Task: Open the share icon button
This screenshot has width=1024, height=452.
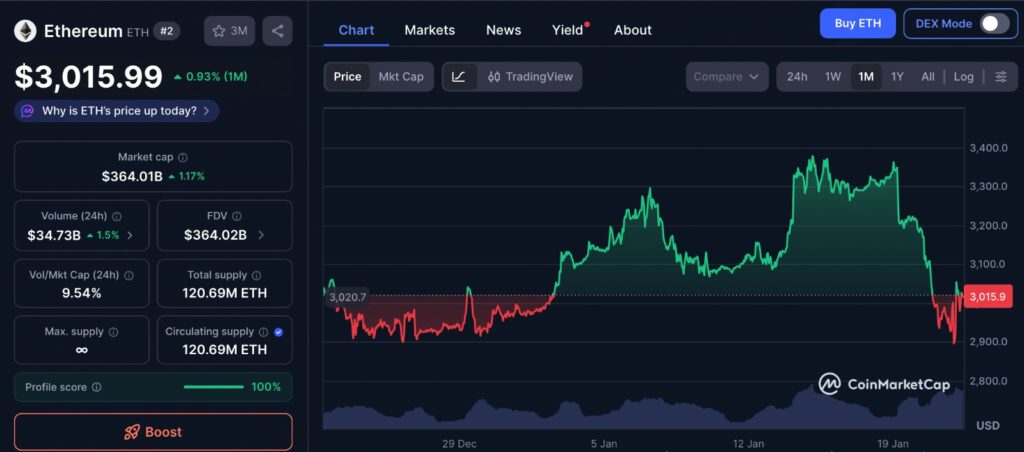Action: [278, 31]
